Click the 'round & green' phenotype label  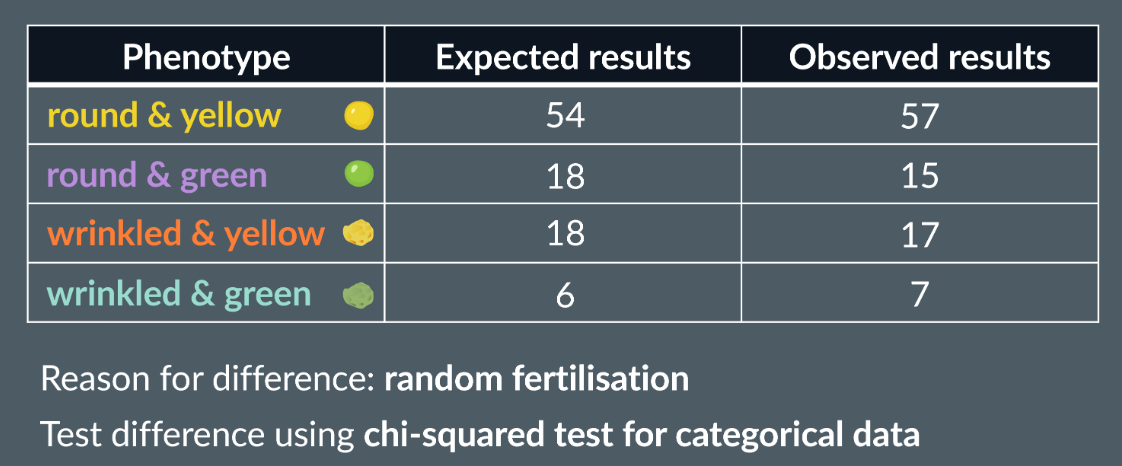157,175
